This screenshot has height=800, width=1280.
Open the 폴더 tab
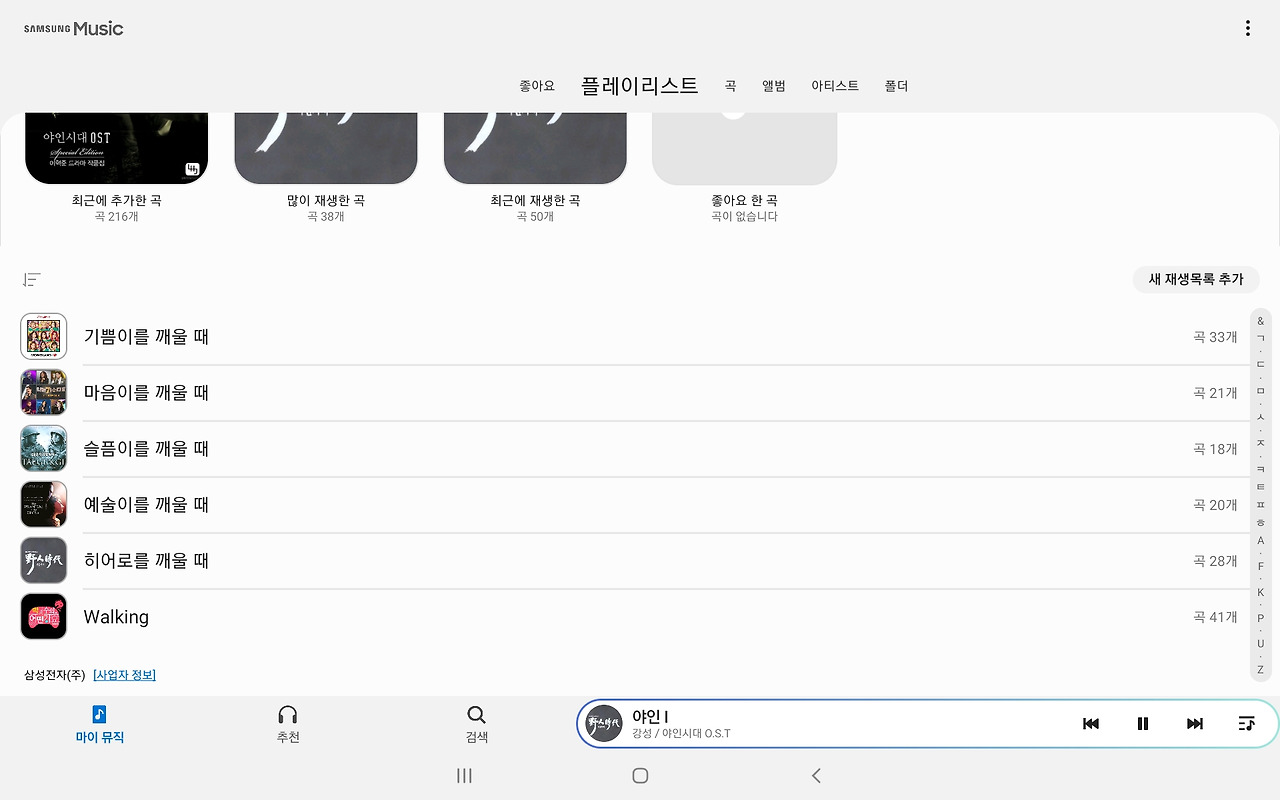pos(896,86)
